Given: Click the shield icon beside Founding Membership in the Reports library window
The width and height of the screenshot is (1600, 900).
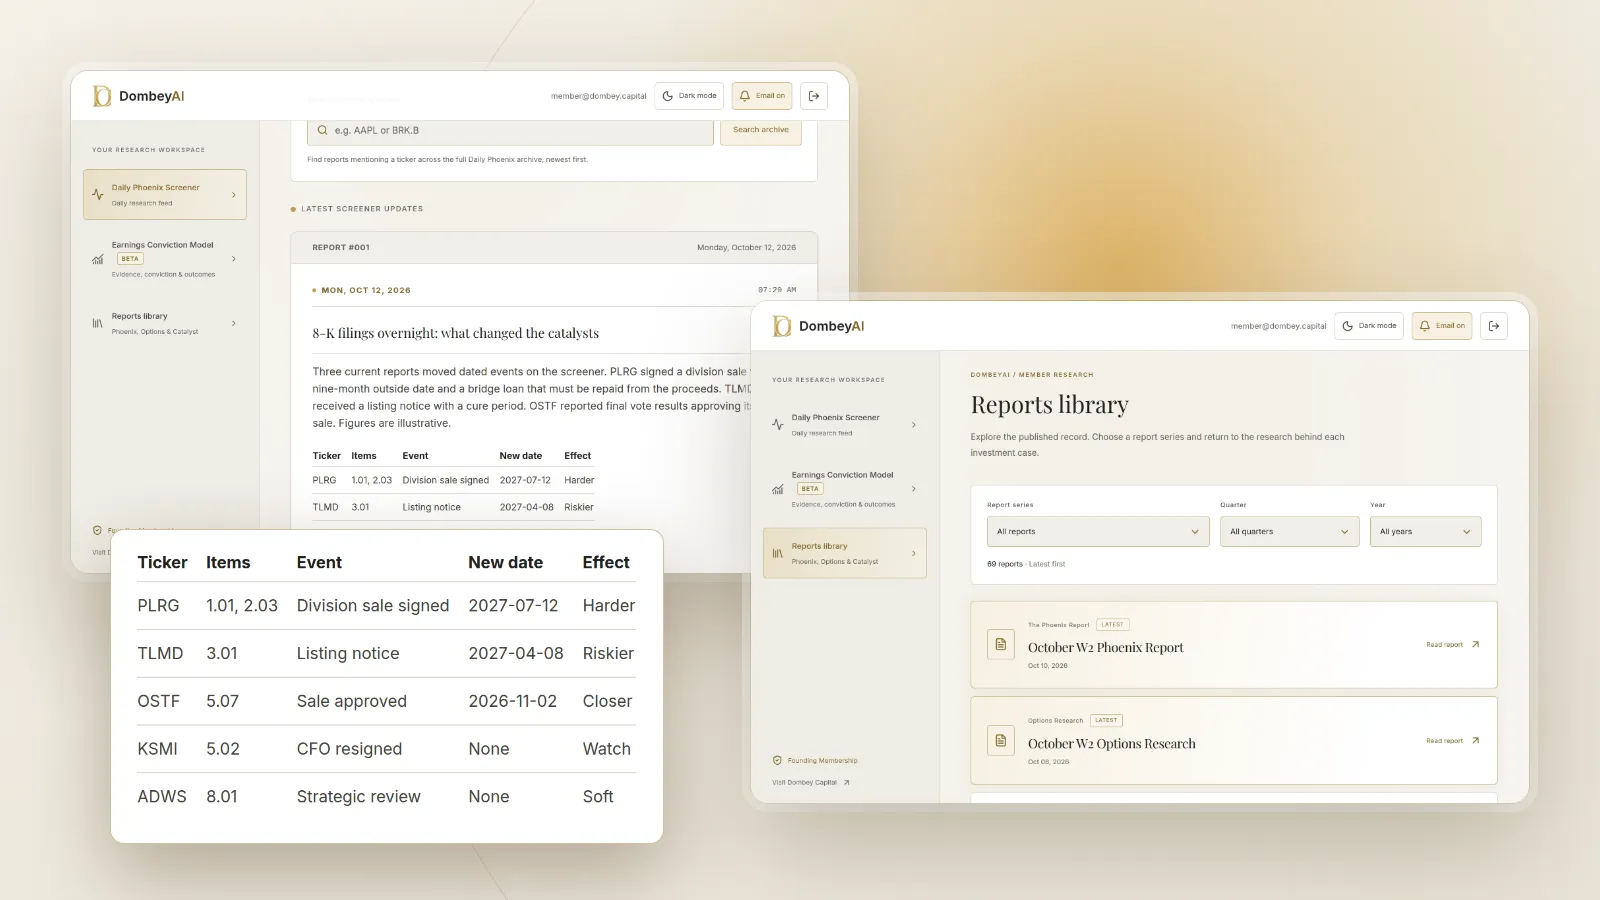Looking at the screenshot, I should pos(777,761).
